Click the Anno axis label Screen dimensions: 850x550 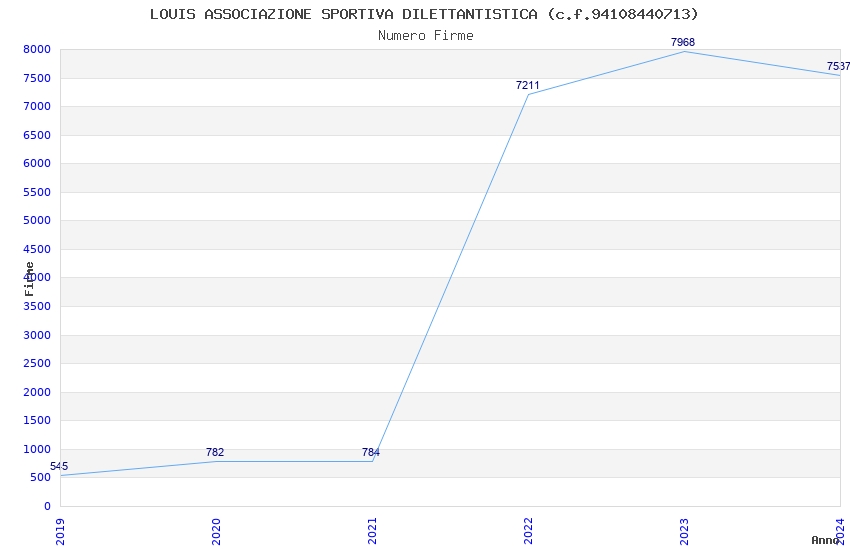(x=825, y=540)
